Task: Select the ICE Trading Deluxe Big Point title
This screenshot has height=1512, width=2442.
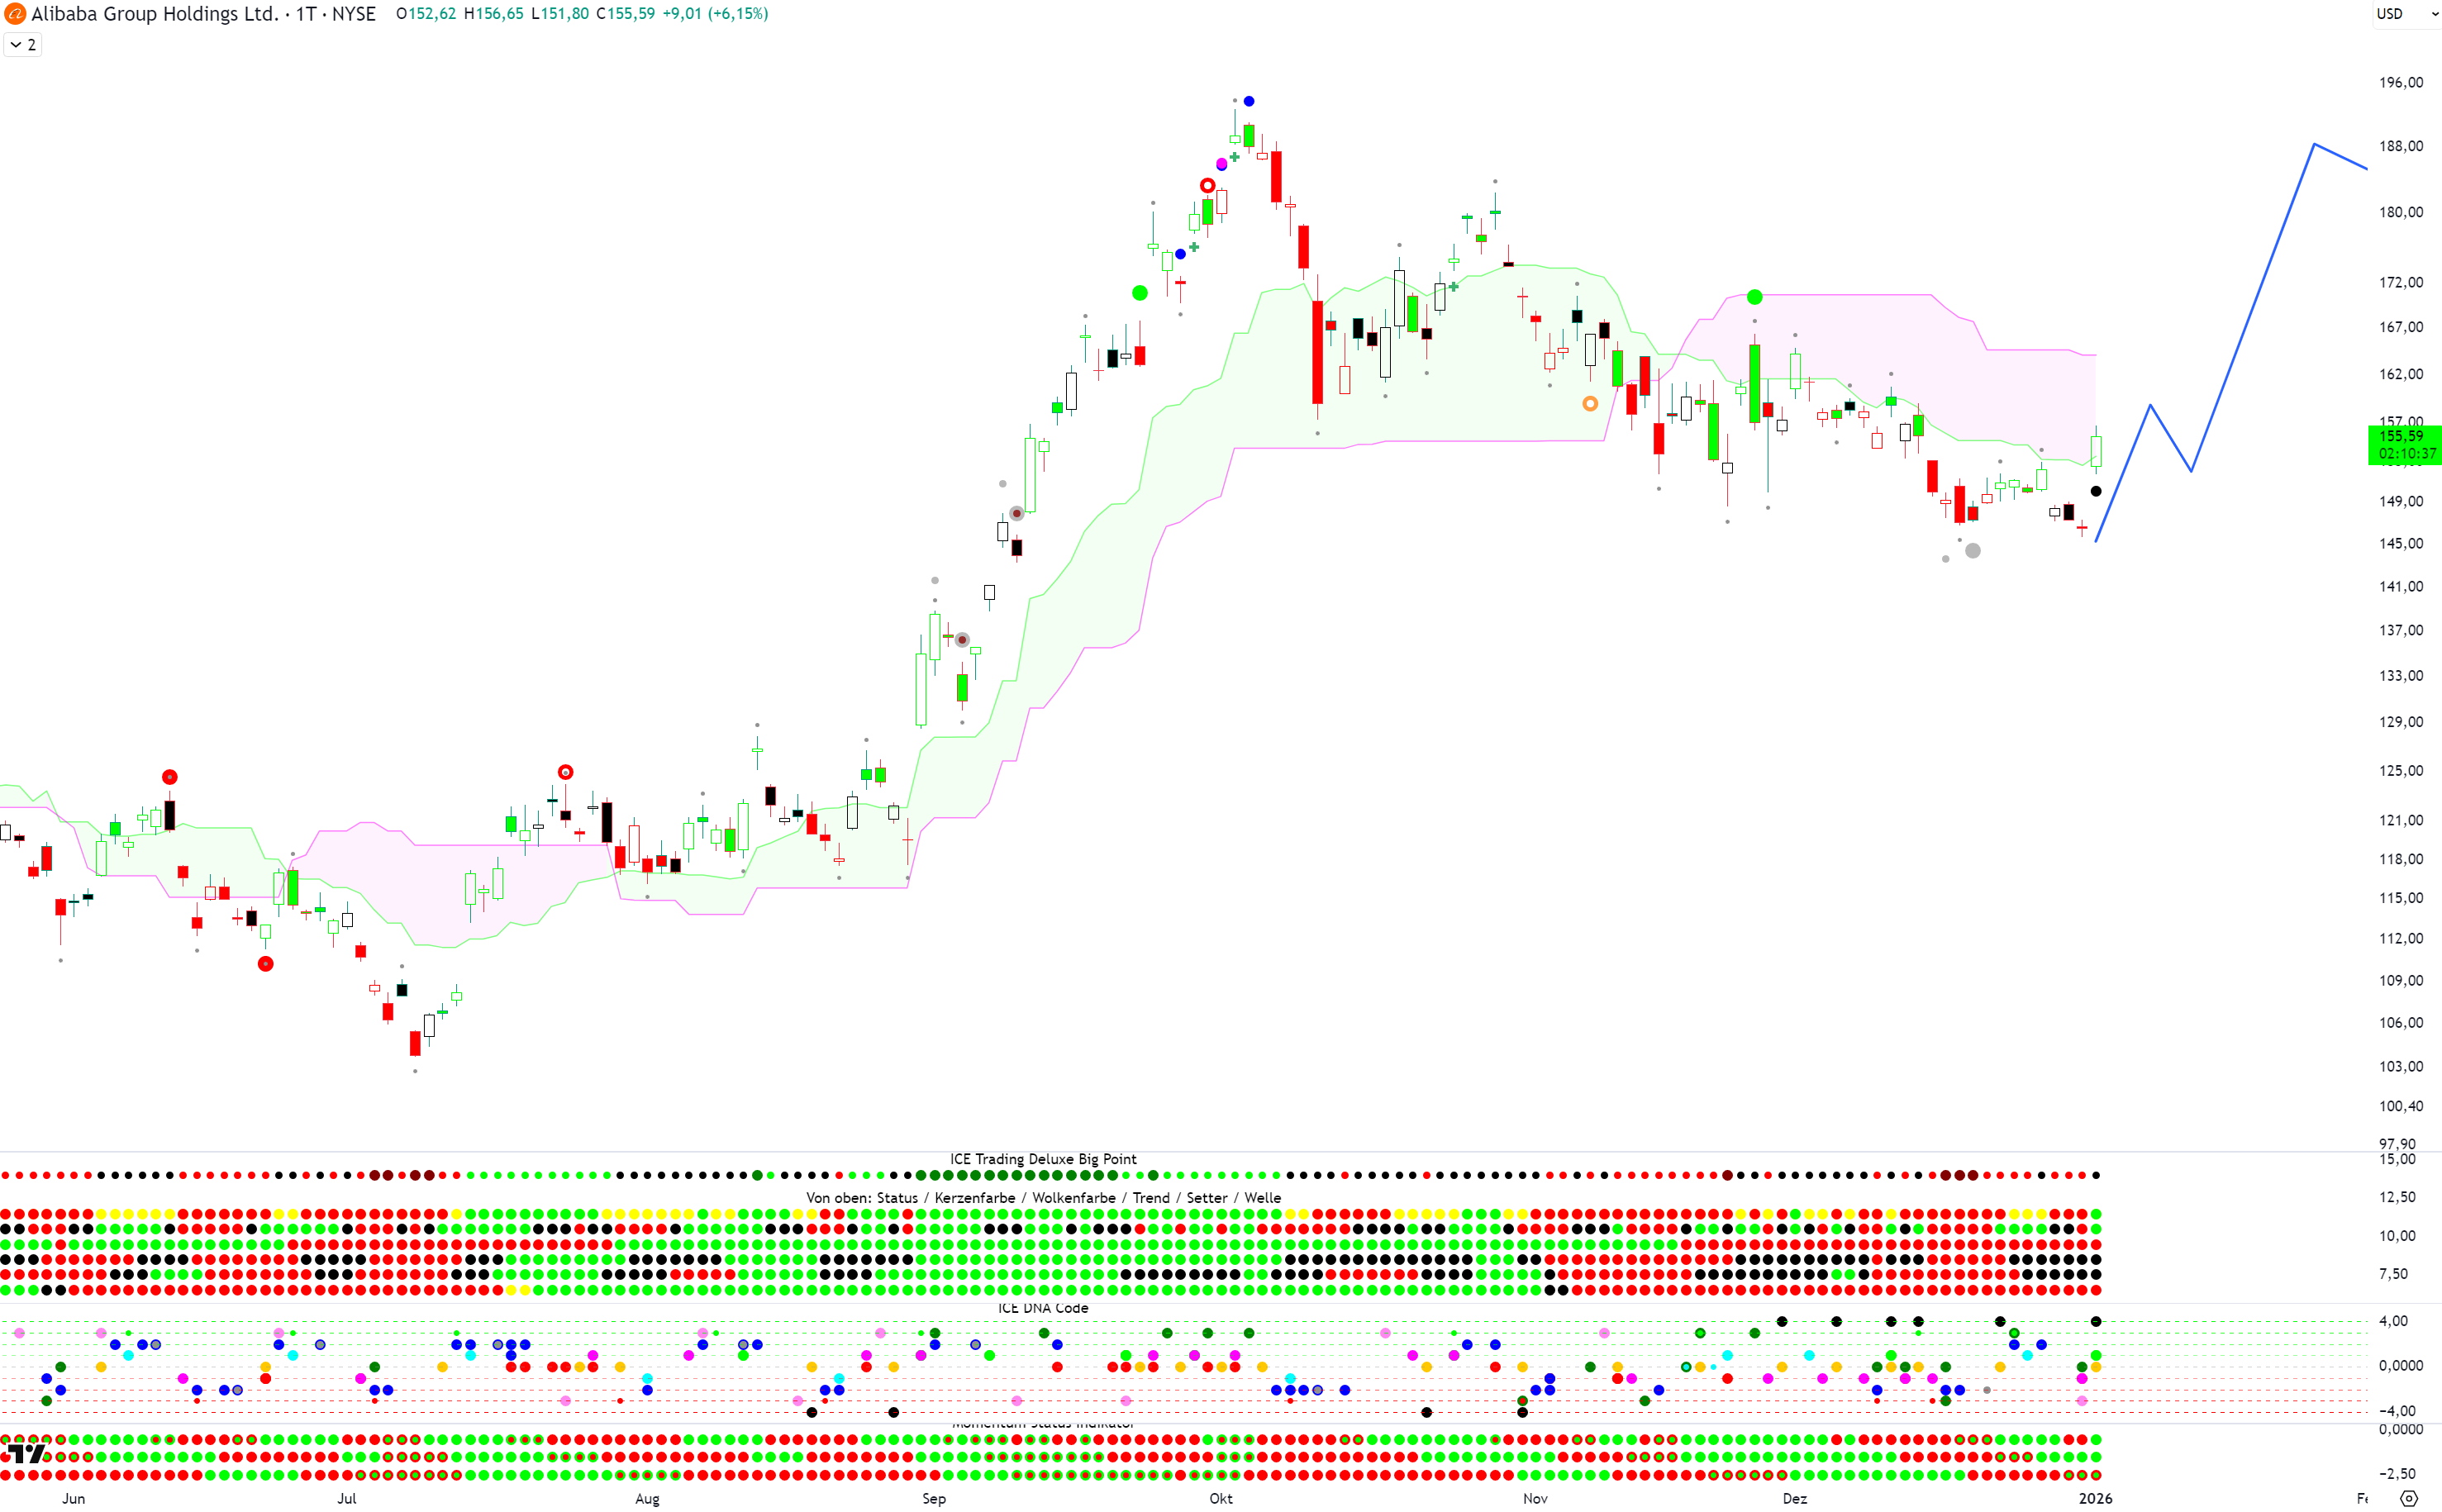Action: point(1043,1159)
